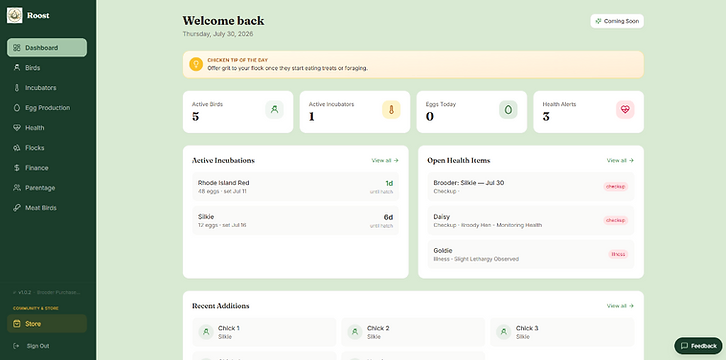Click the checkup tag on Daisy row
This screenshot has height=360, width=726.
(615, 220)
